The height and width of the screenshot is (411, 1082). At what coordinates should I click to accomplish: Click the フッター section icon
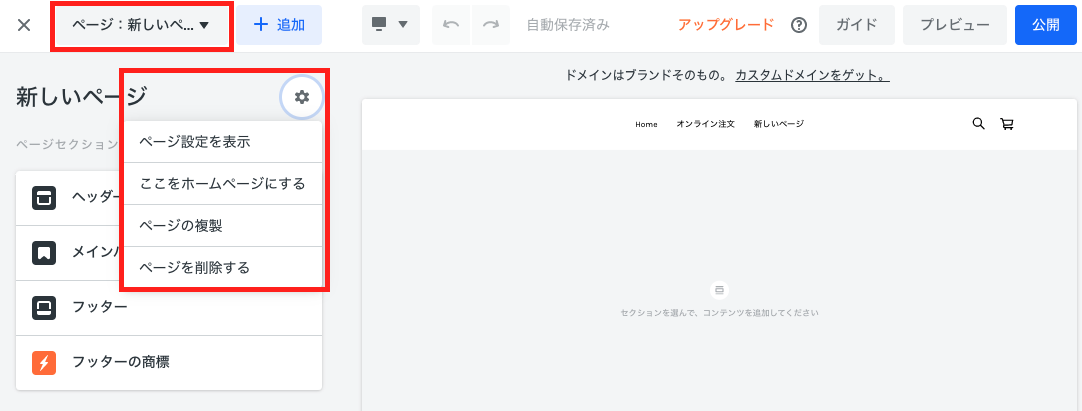43,308
